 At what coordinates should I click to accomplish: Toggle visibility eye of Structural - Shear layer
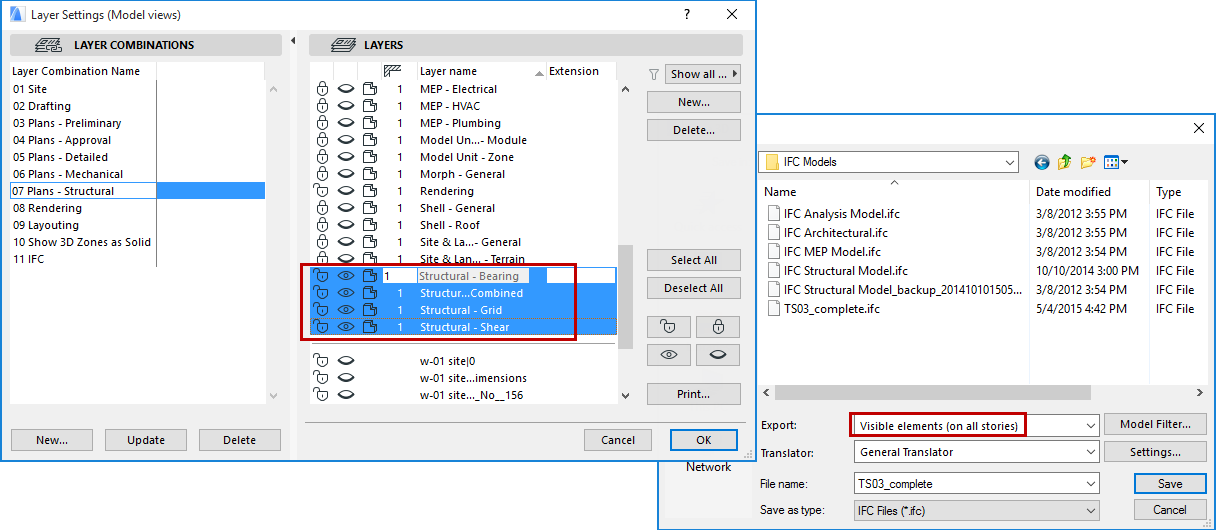(x=346, y=327)
